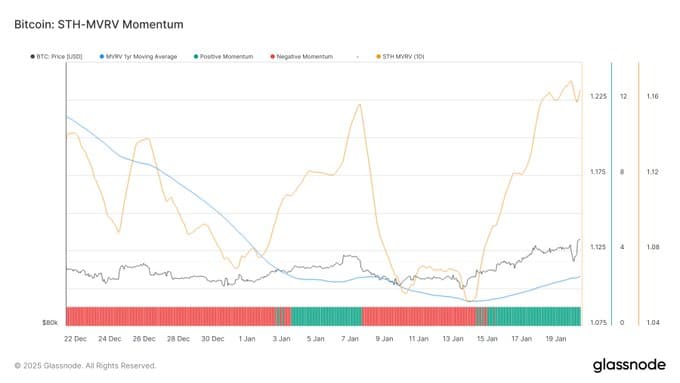Click the 8 value on the middle axis

[x=622, y=172]
